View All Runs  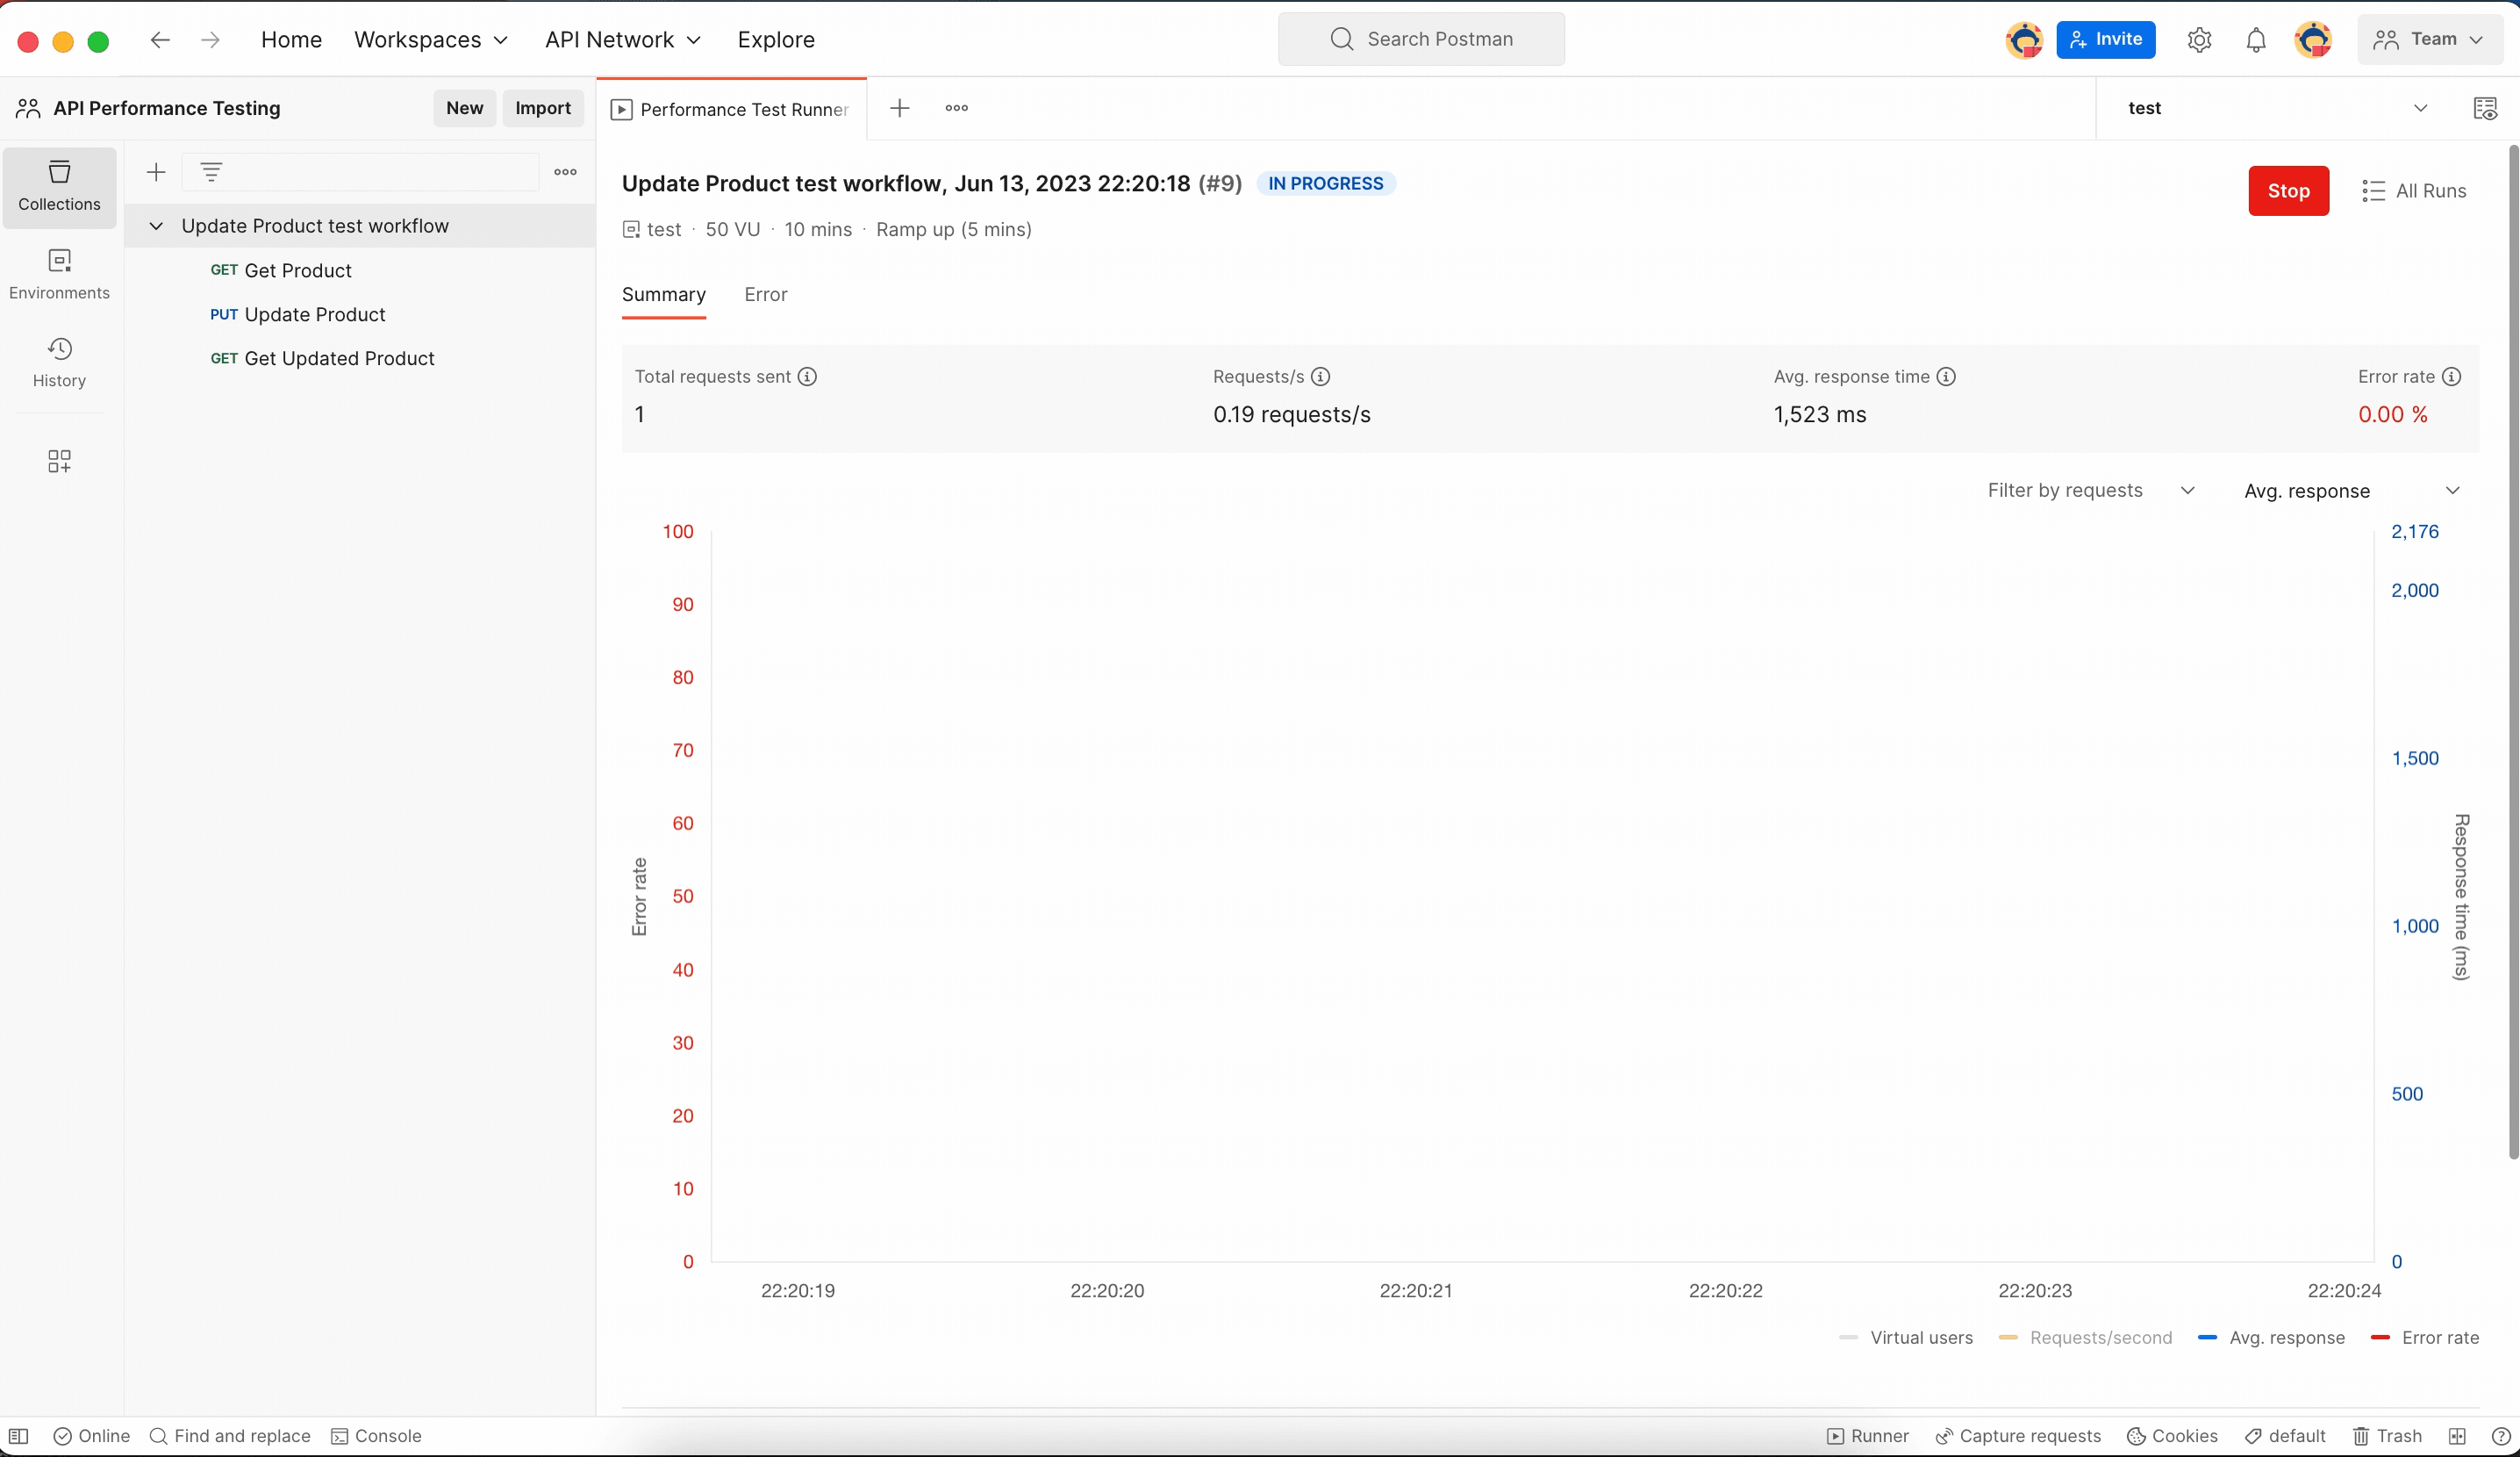click(2414, 191)
